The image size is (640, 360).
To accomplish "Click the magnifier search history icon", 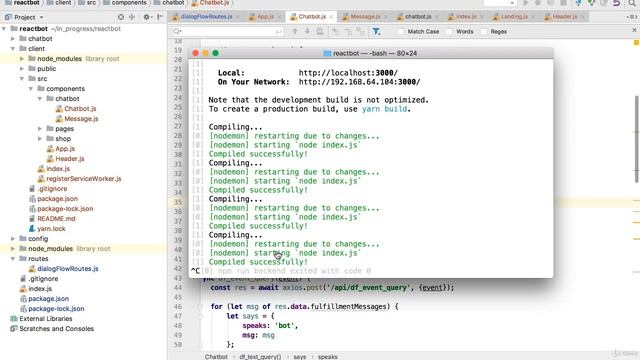I will click(x=177, y=31).
